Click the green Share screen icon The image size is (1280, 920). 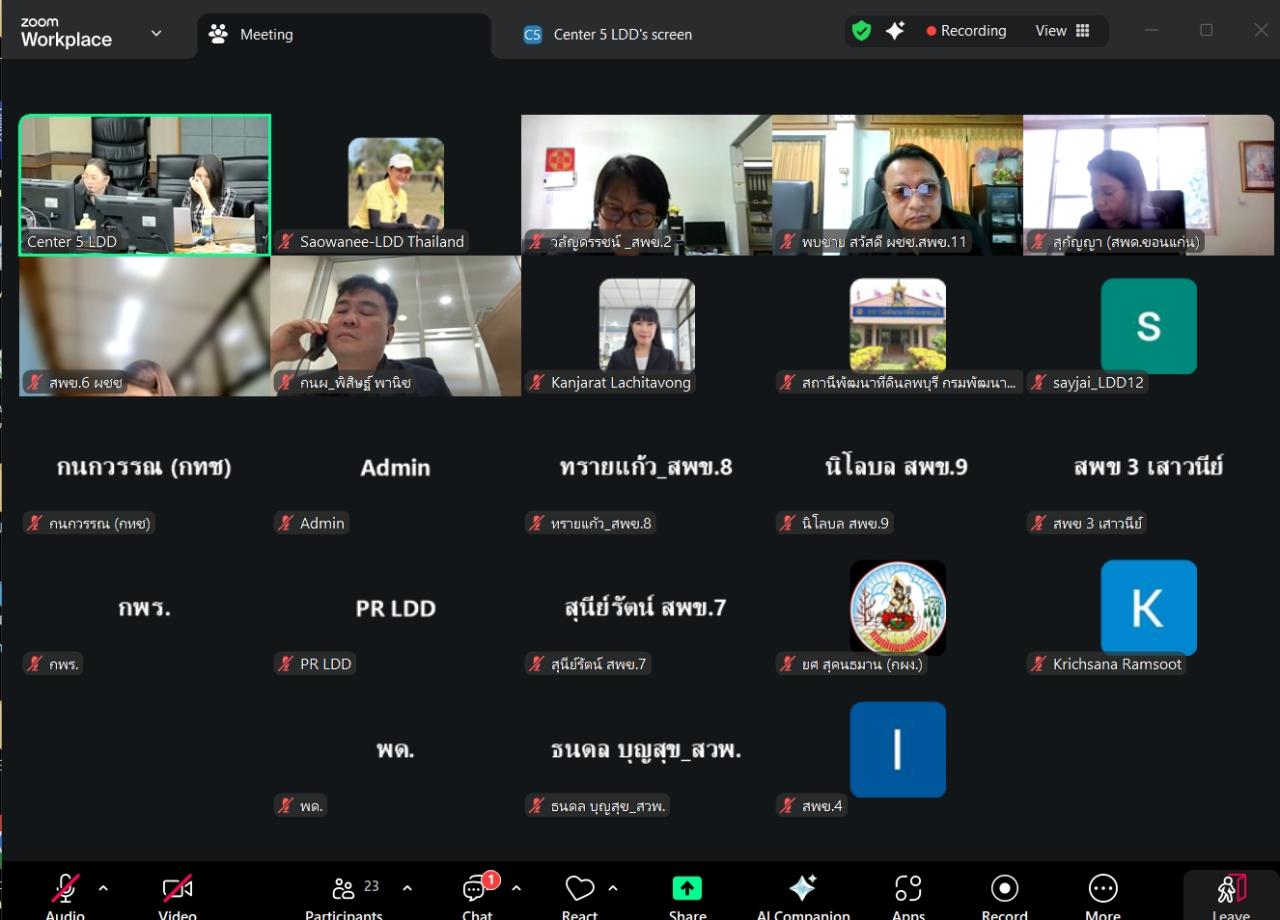pos(687,890)
